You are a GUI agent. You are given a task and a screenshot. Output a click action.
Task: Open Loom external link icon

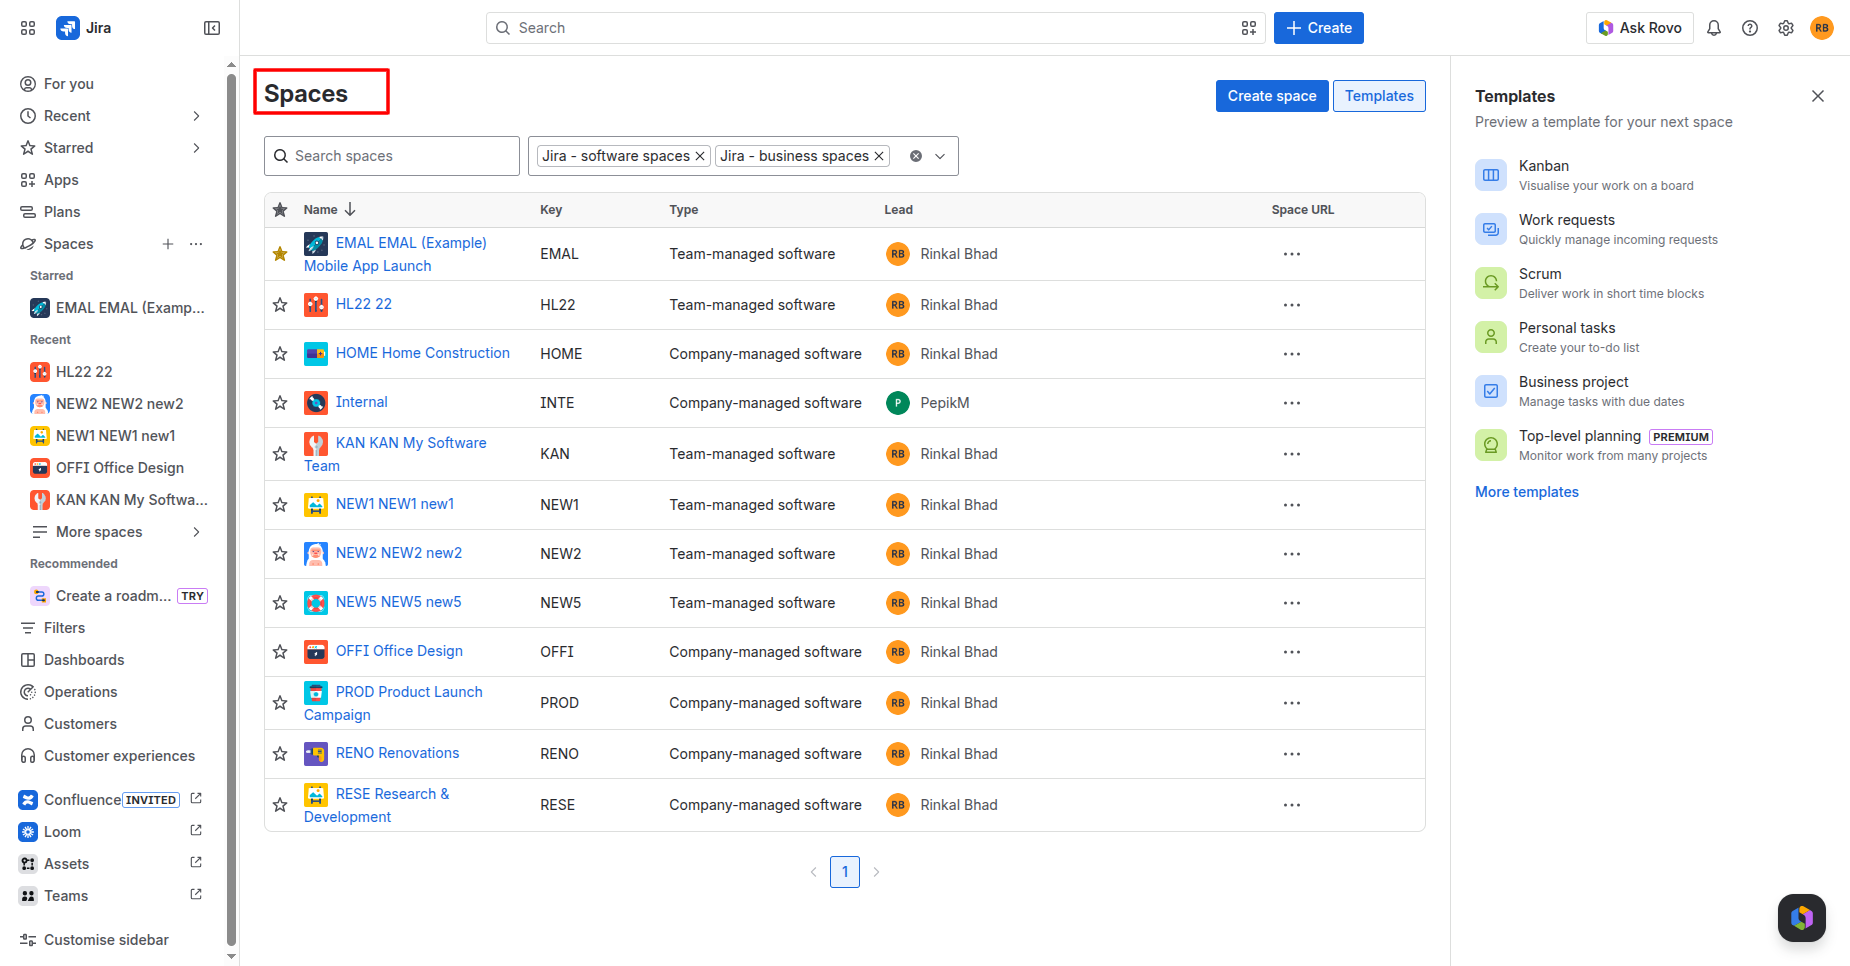coord(196,831)
